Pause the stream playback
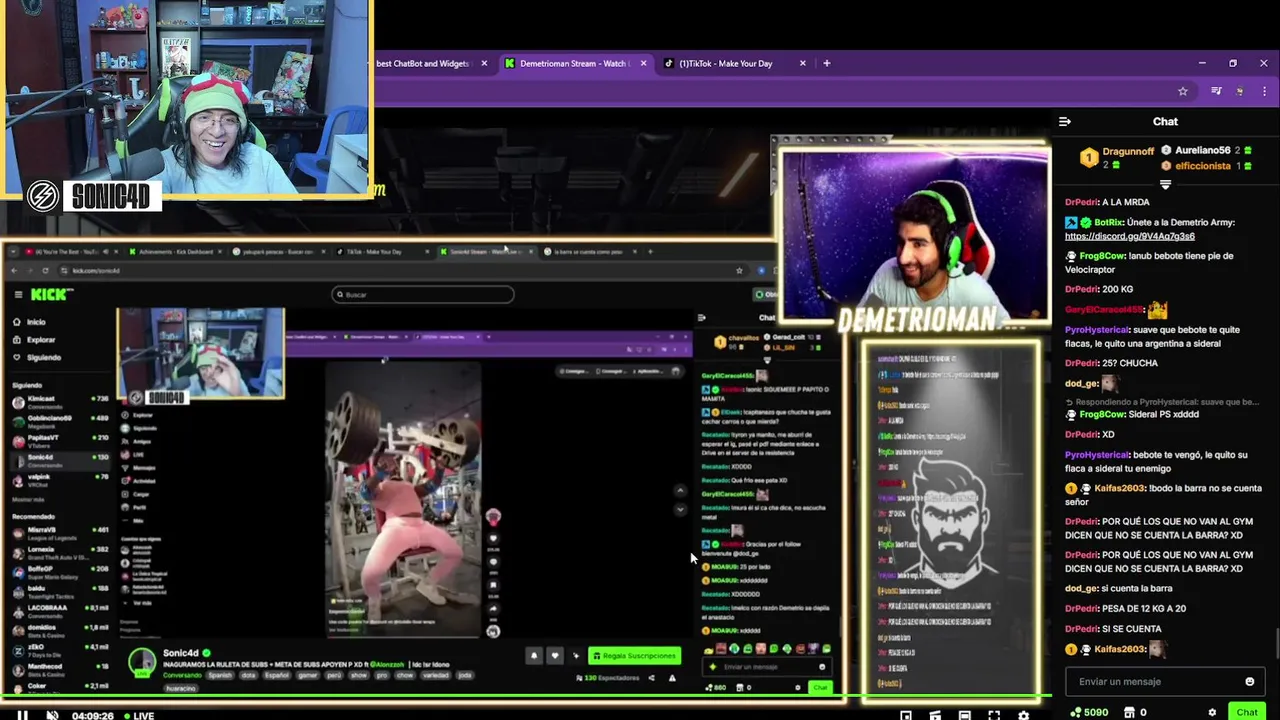This screenshot has width=1280, height=720. 22,715
